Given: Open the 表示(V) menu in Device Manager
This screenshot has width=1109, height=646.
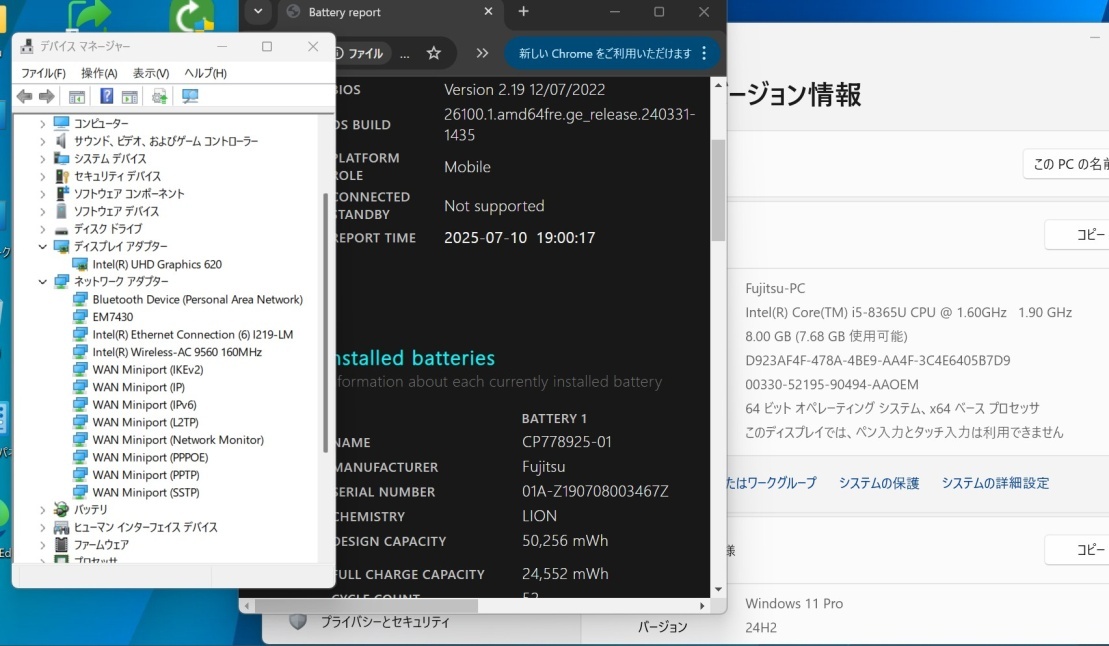Looking at the screenshot, I should (x=151, y=73).
